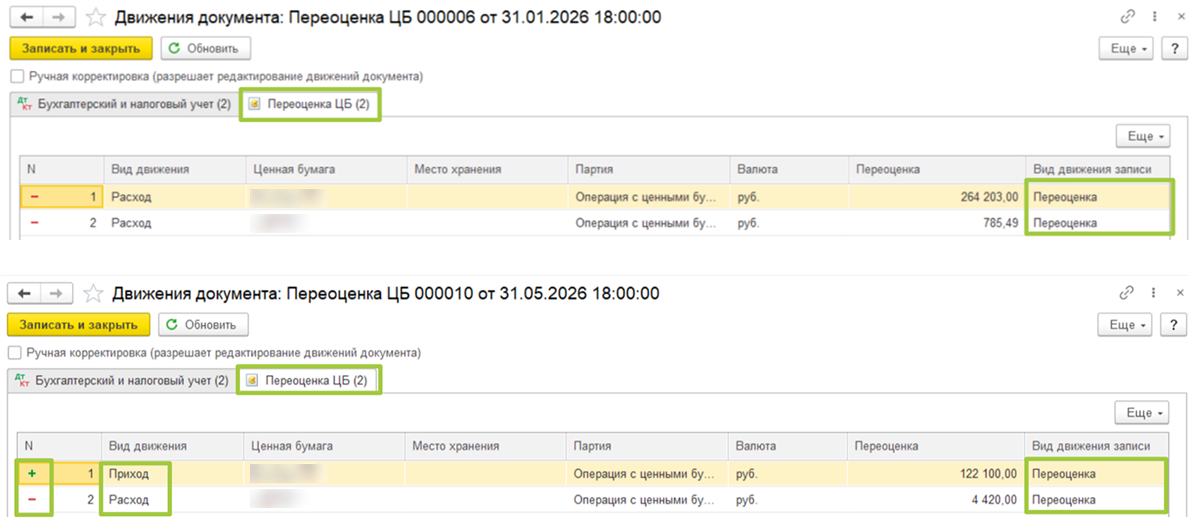Screen dimensions: 1200x529
Task: Switch to Бухгалтерский и налоговый учет tab, 000010
Action: point(122,380)
